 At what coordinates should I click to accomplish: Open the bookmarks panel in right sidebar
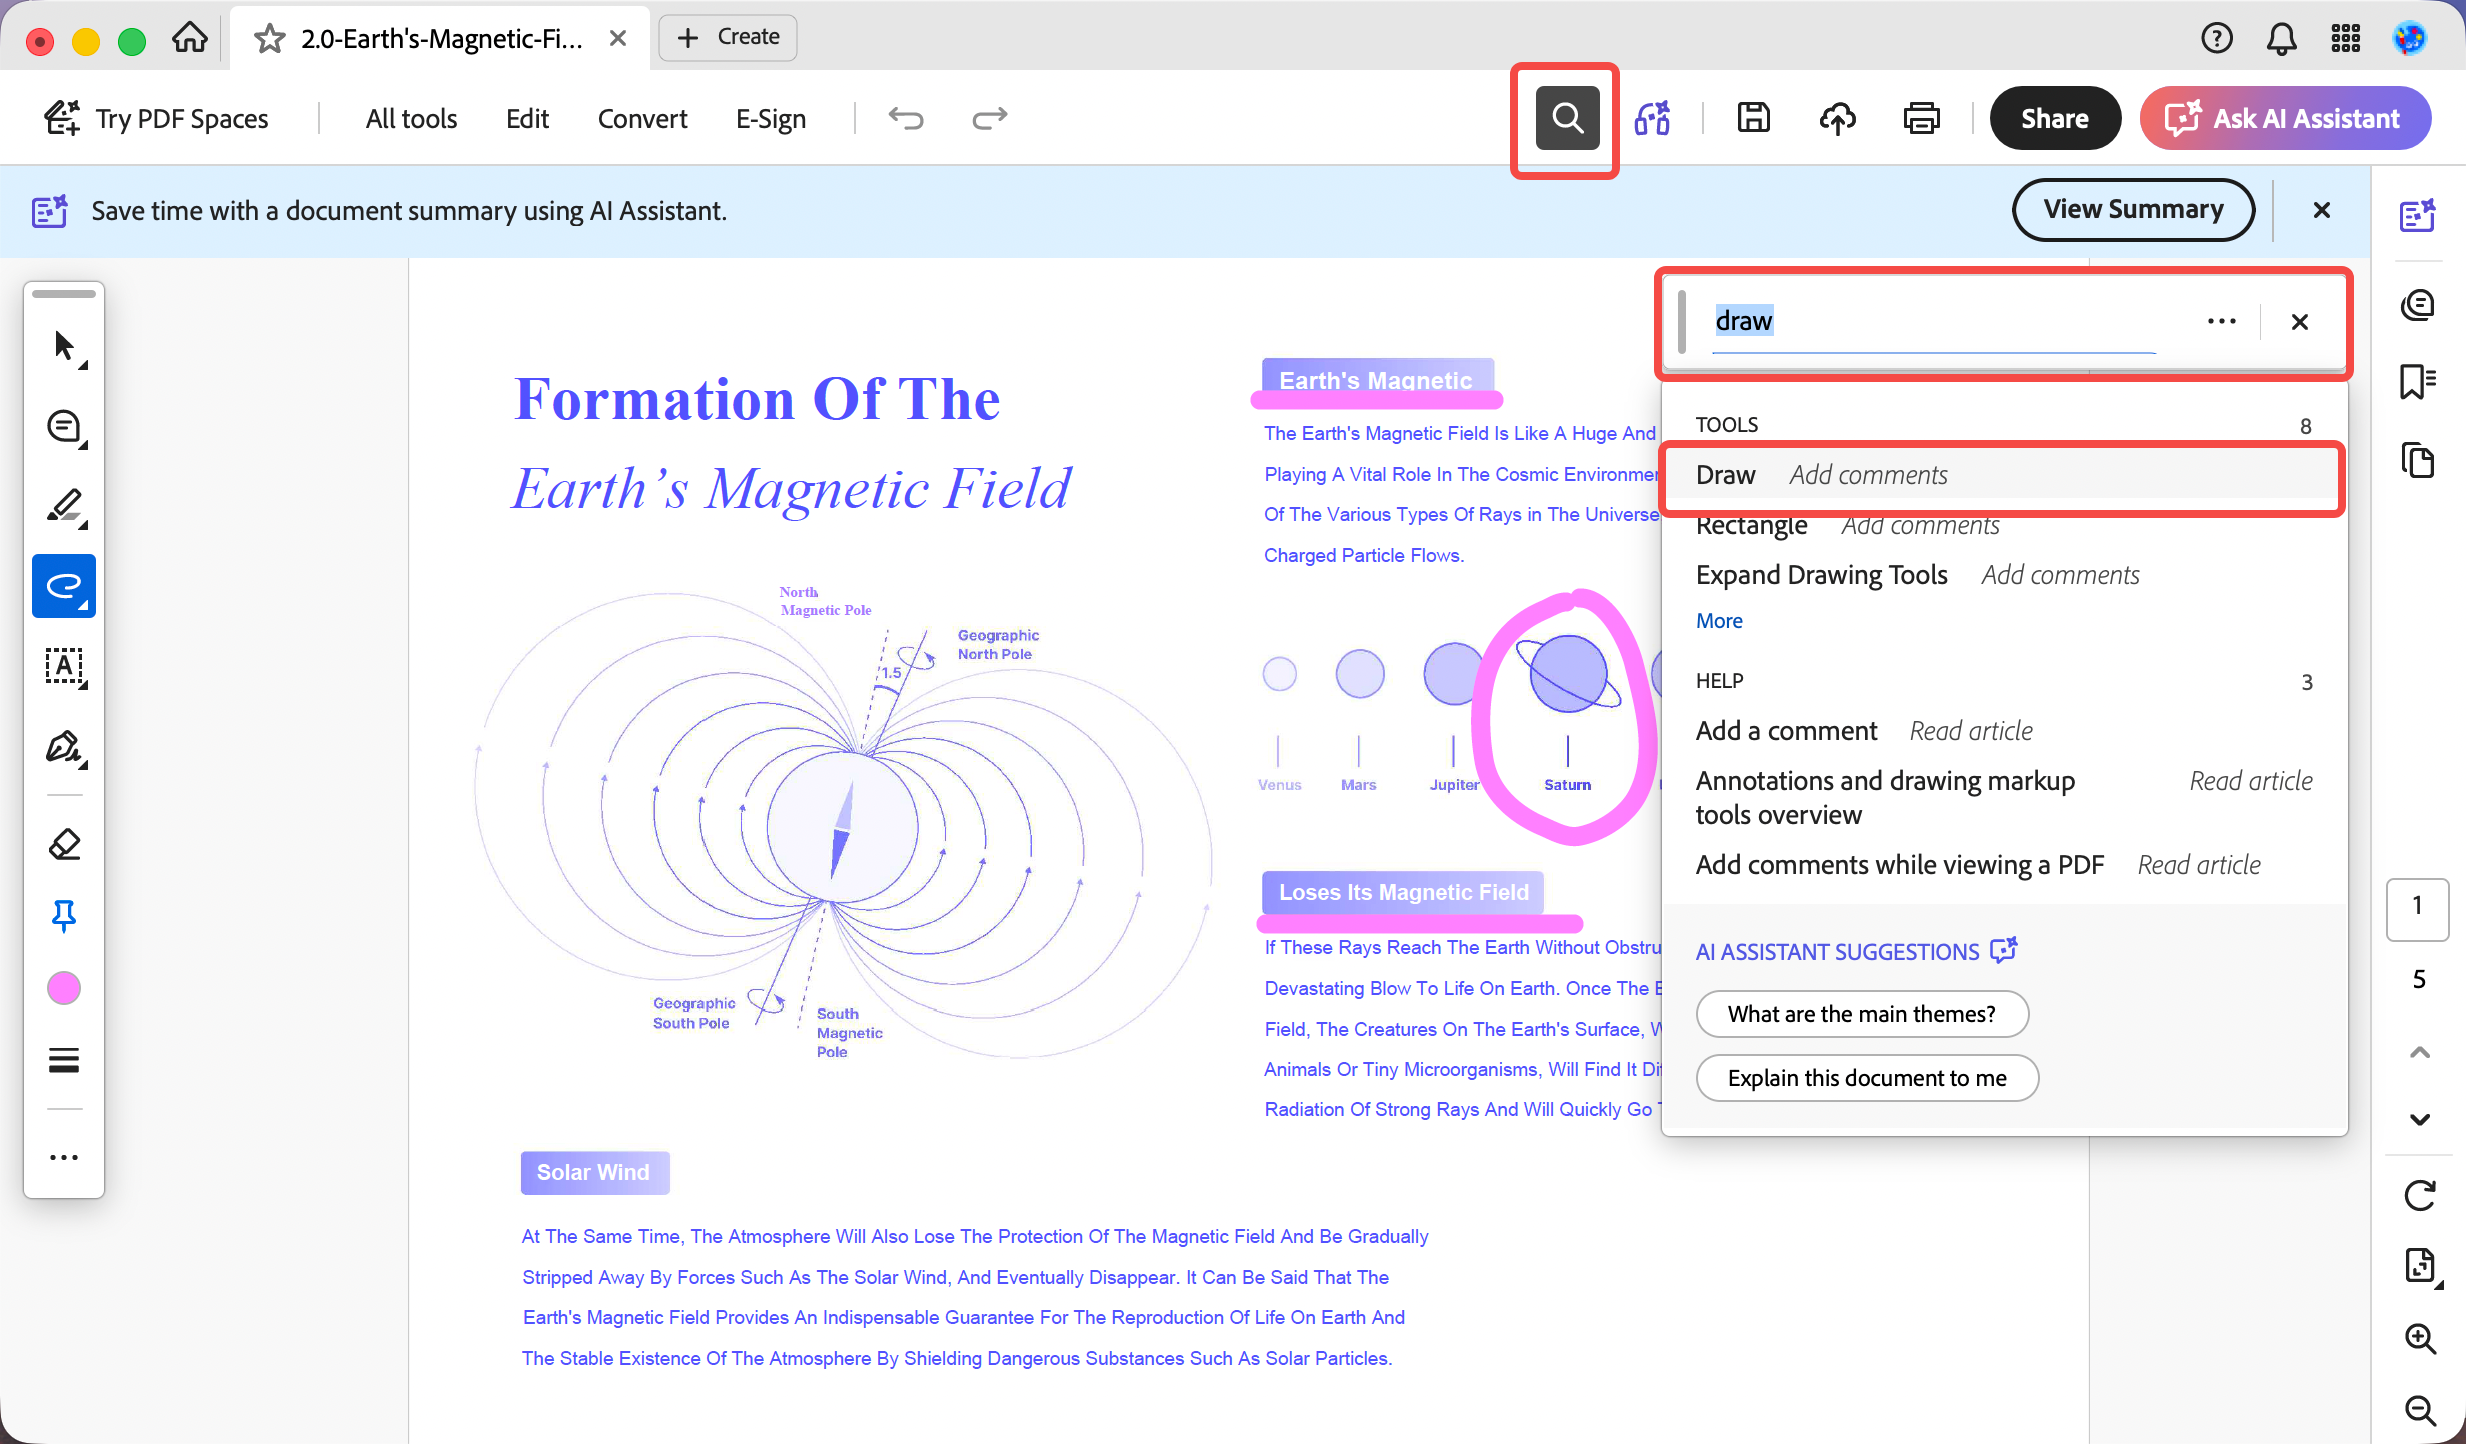click(2417, 381)
